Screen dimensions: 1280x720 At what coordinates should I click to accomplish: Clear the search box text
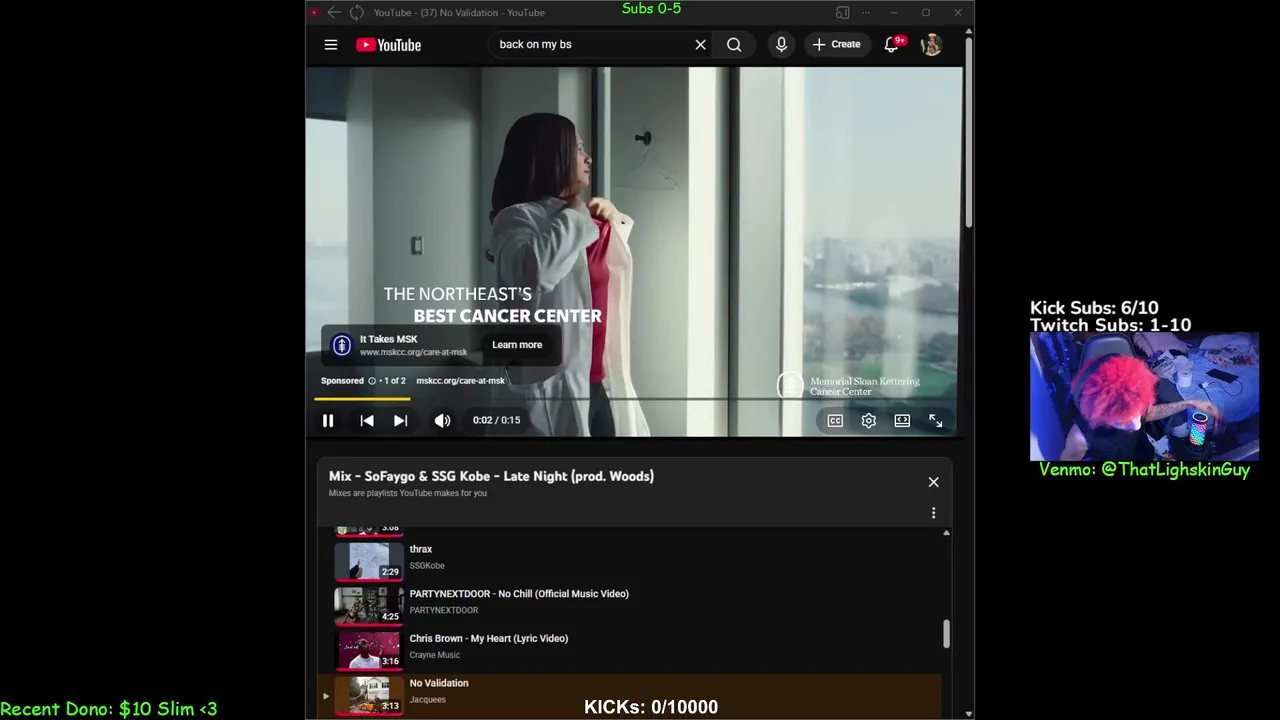[700, 45]
